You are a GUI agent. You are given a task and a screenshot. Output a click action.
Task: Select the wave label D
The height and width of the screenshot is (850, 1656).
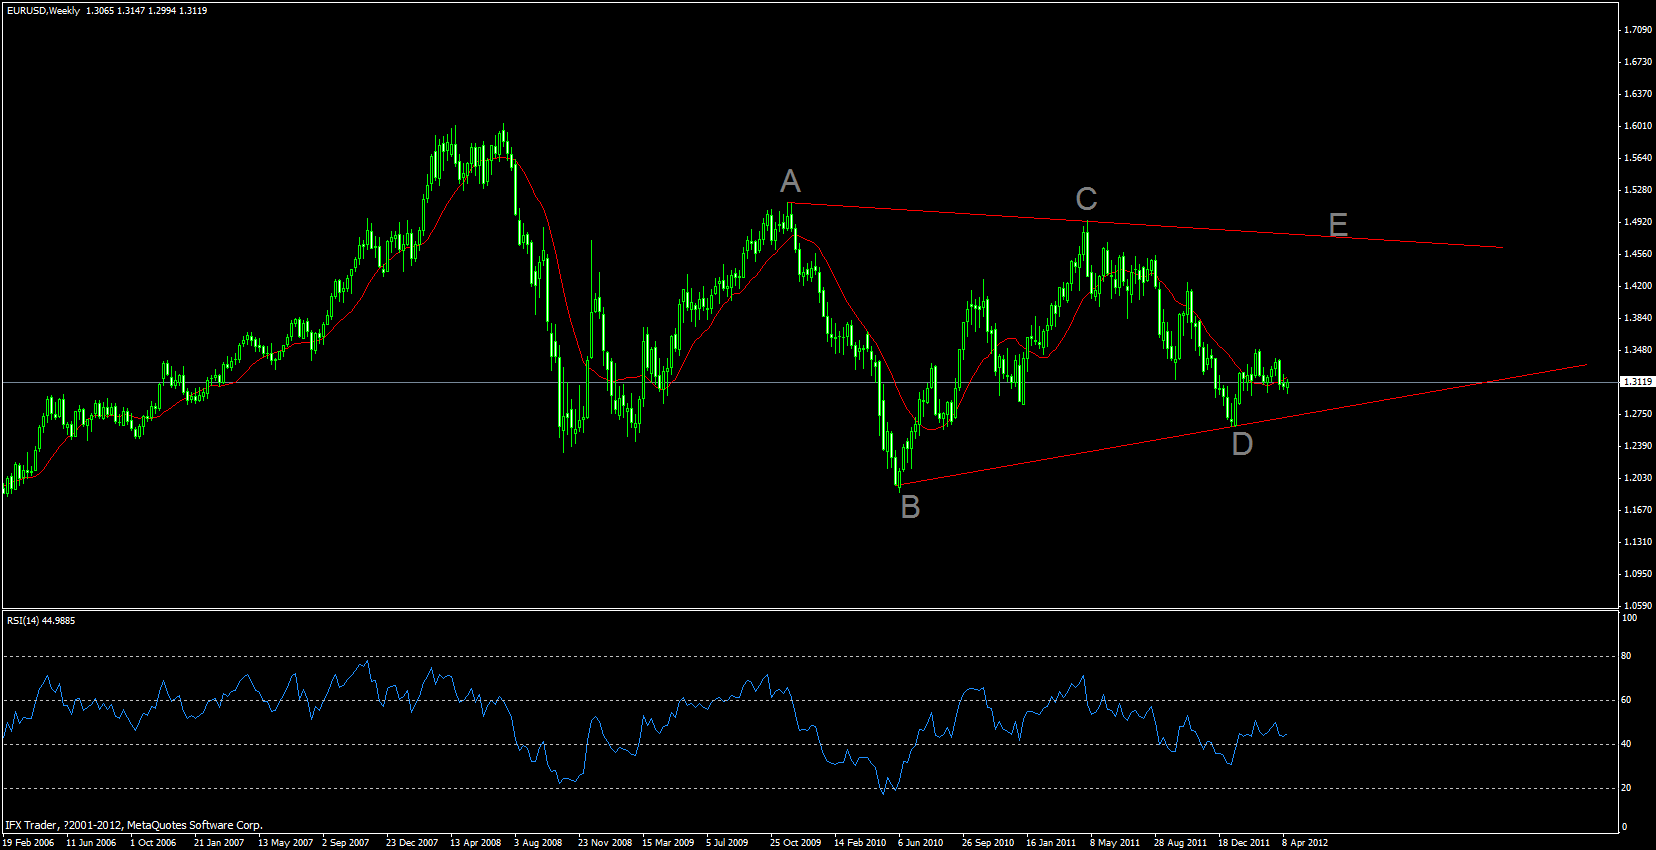tap(1242, 443)
